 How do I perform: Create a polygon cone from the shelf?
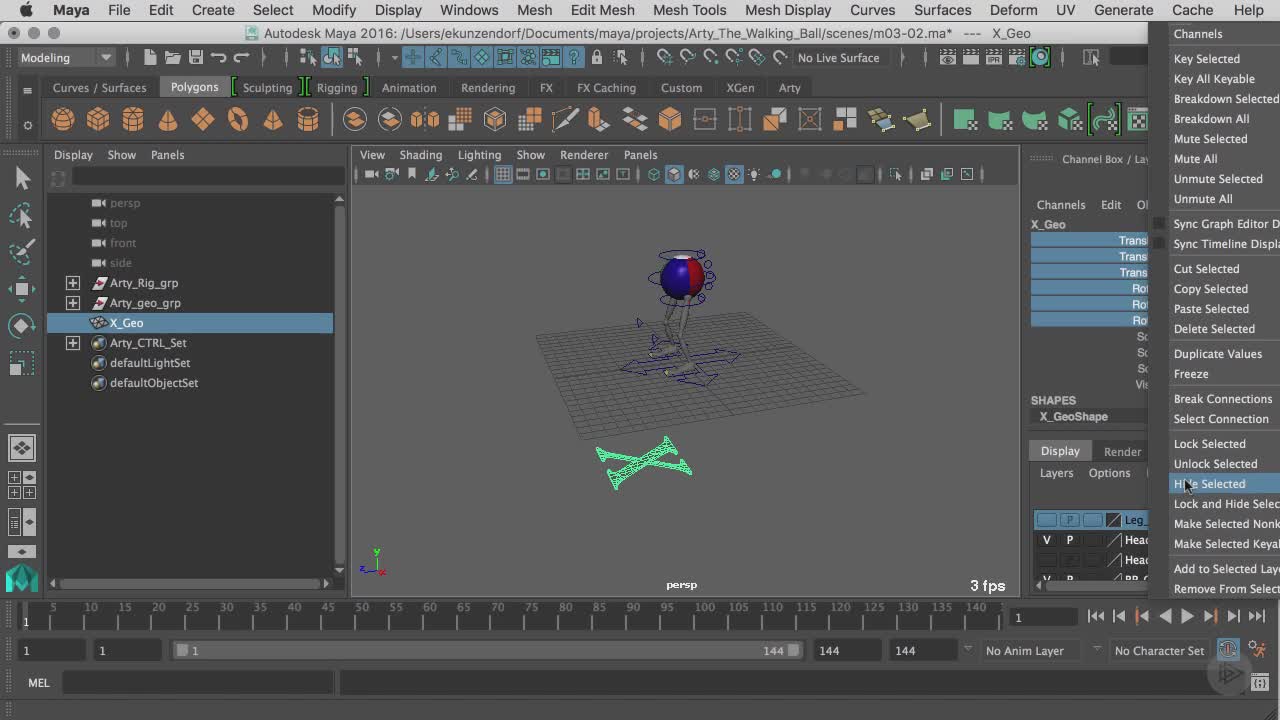[x=168, y=120]
